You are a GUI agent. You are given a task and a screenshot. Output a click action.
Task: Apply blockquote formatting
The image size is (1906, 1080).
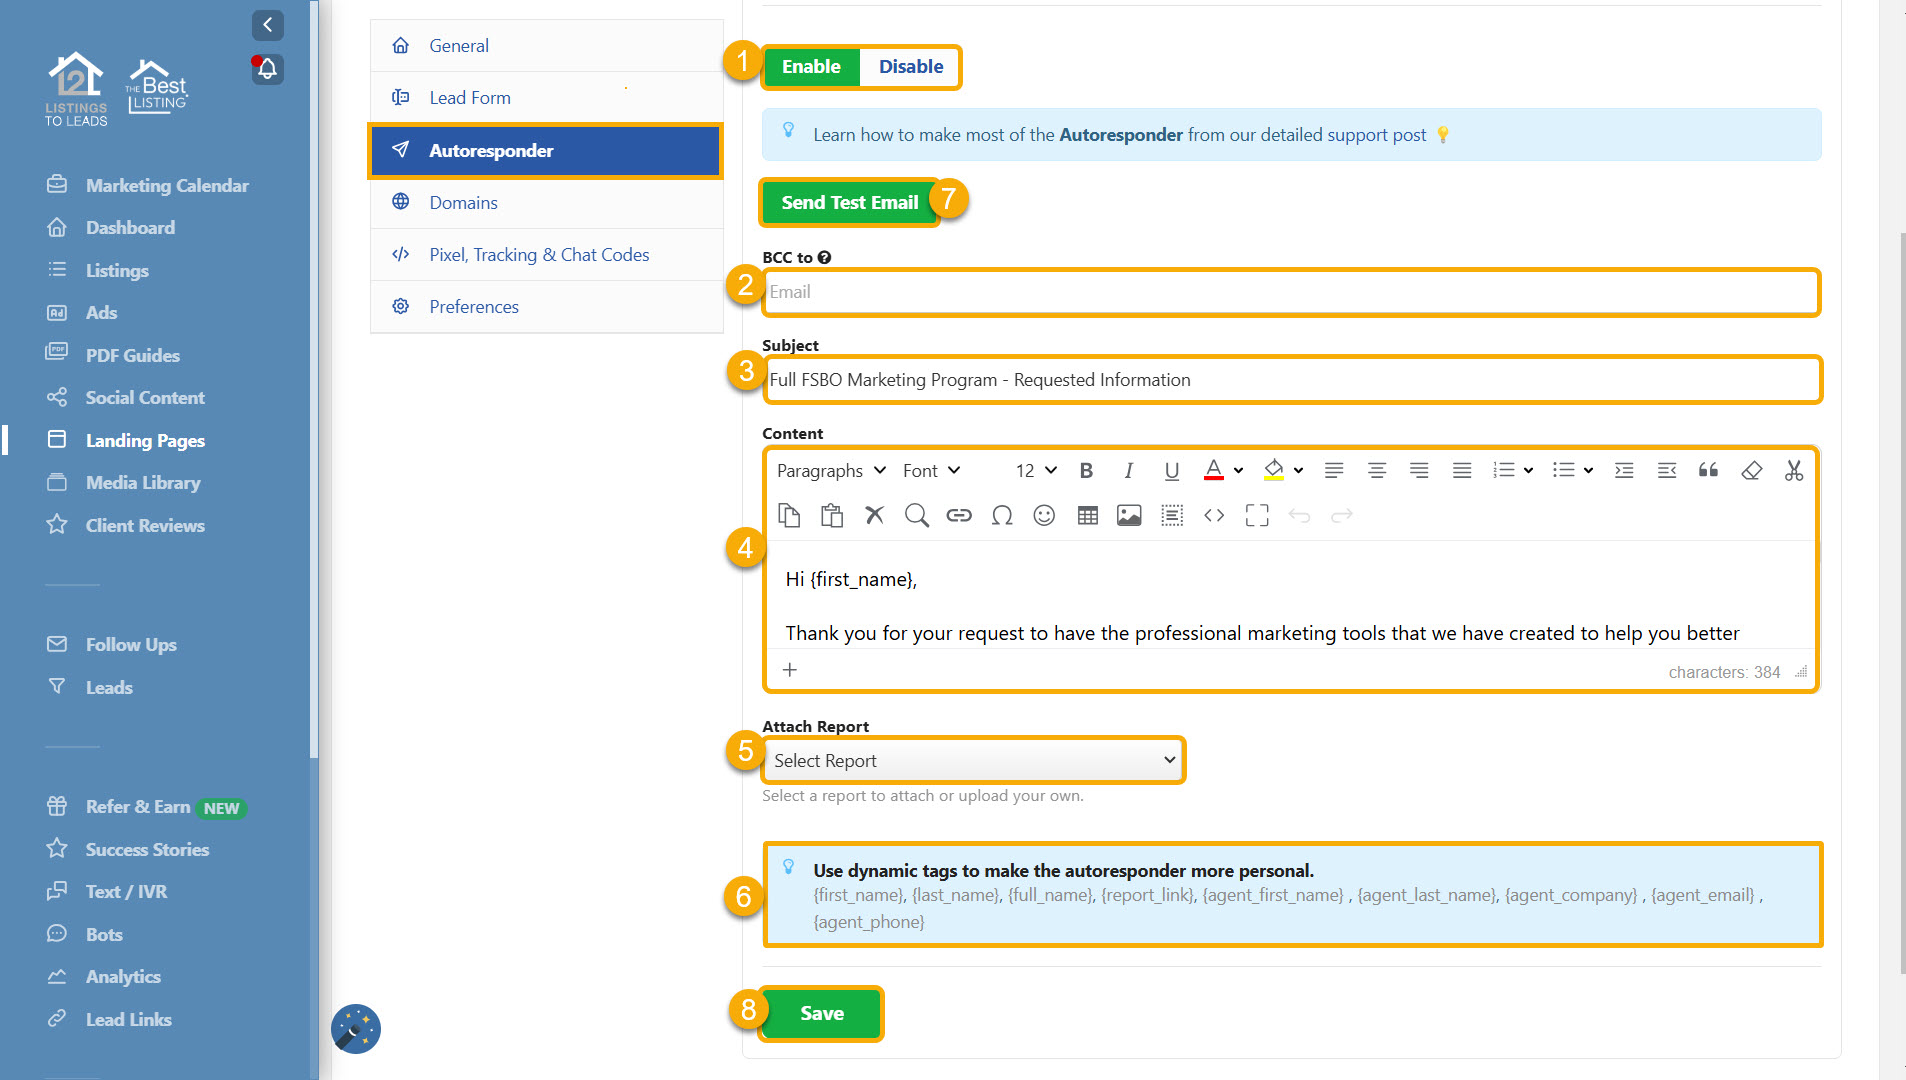tap(1708, 470)
